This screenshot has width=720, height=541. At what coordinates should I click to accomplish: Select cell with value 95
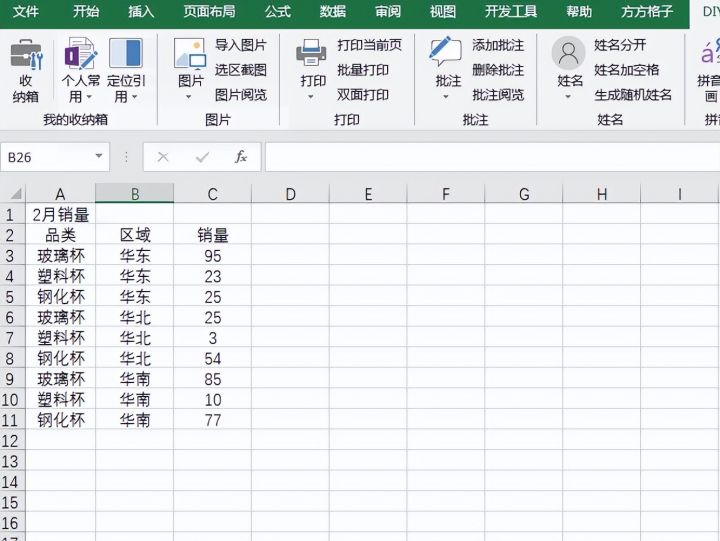tap(213, 256)
